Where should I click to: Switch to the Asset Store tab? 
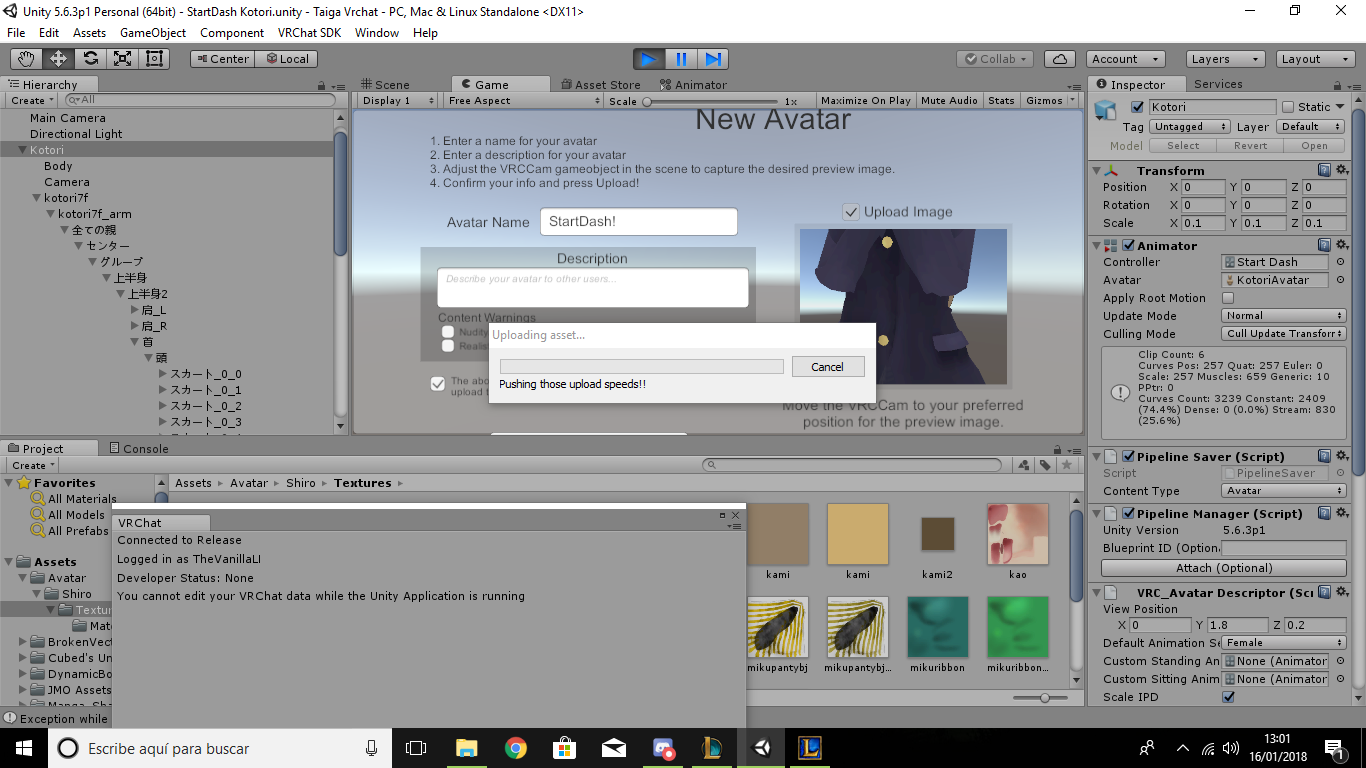600,85
